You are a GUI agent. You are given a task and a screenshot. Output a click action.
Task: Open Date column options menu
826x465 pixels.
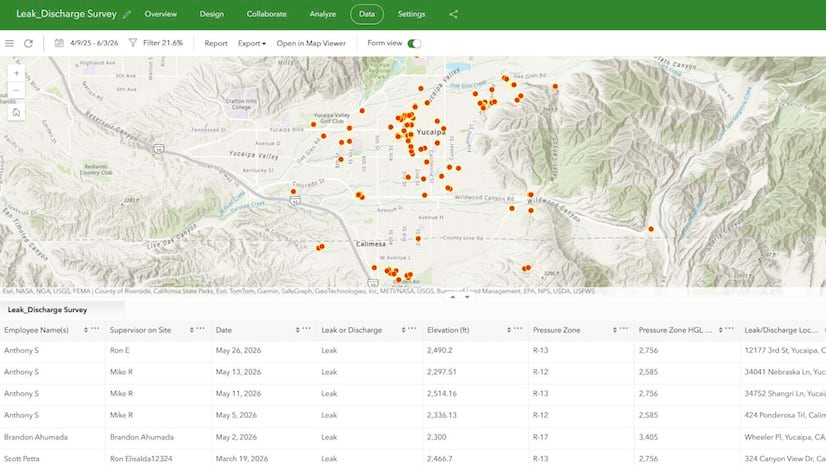tap(307, 329)
